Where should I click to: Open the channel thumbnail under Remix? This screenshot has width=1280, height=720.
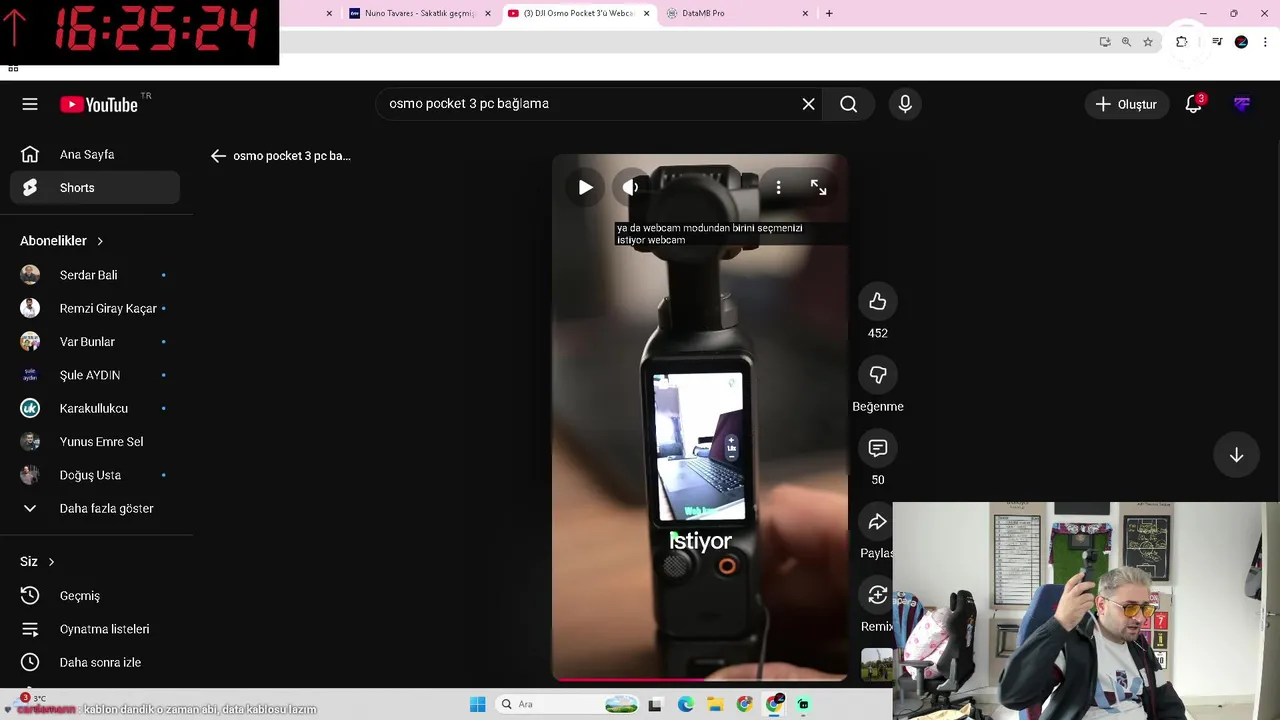(877, 664)
